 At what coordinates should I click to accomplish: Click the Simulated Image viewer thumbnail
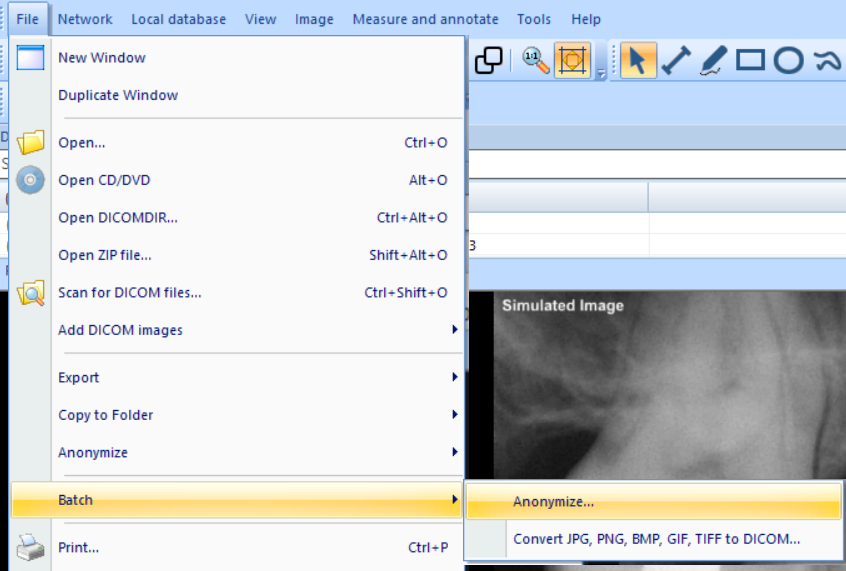[x=670, y=385]
